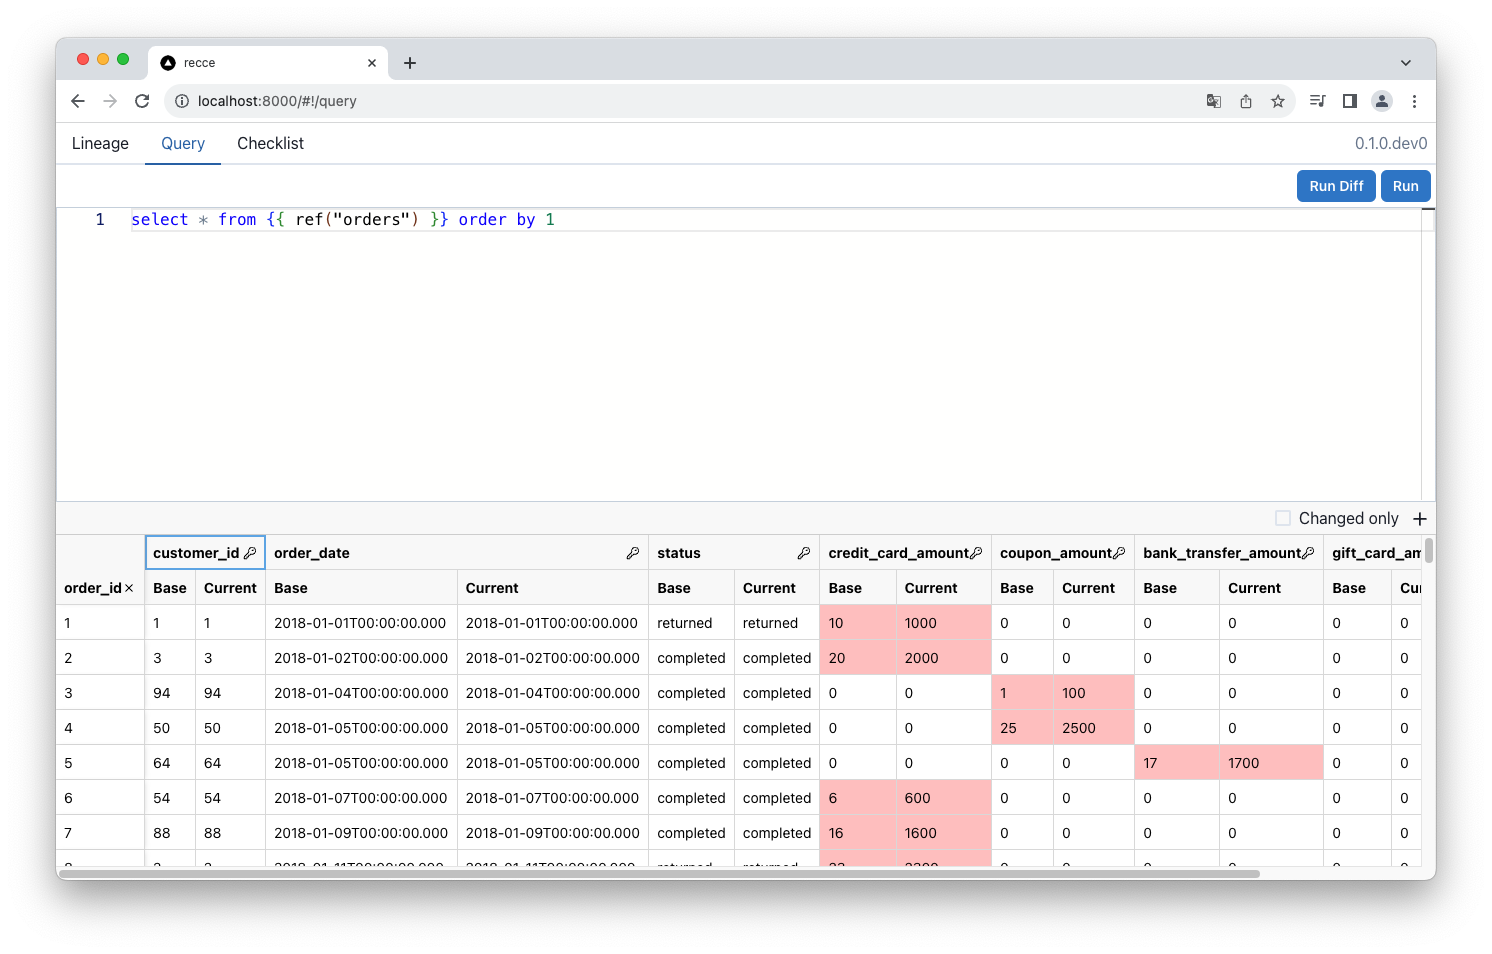Click the bank_transfer_amount key icon
Viewport: 1492px width, 954px height.
click(1308, 553)
